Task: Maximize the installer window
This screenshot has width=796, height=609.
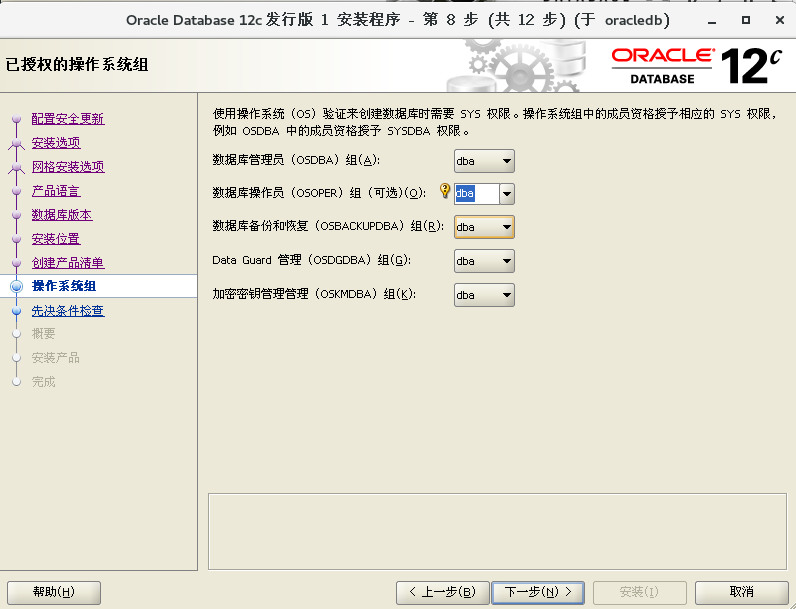Action: point(746,20)
